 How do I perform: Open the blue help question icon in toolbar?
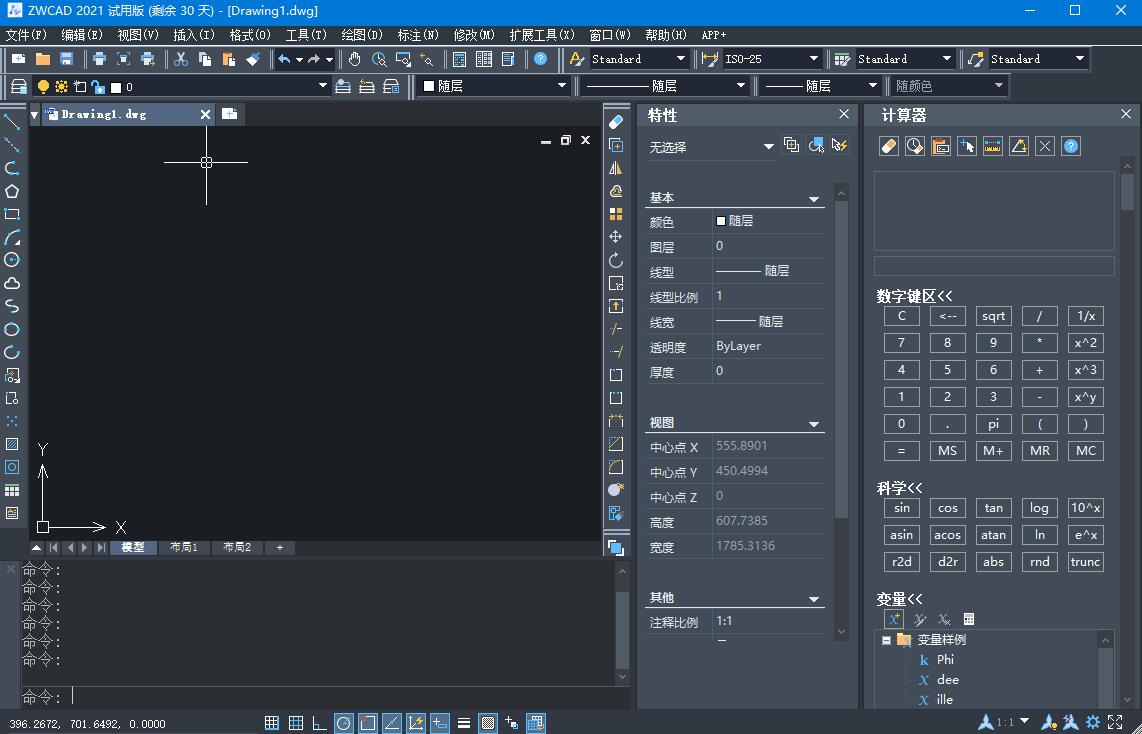click(540, 59)
